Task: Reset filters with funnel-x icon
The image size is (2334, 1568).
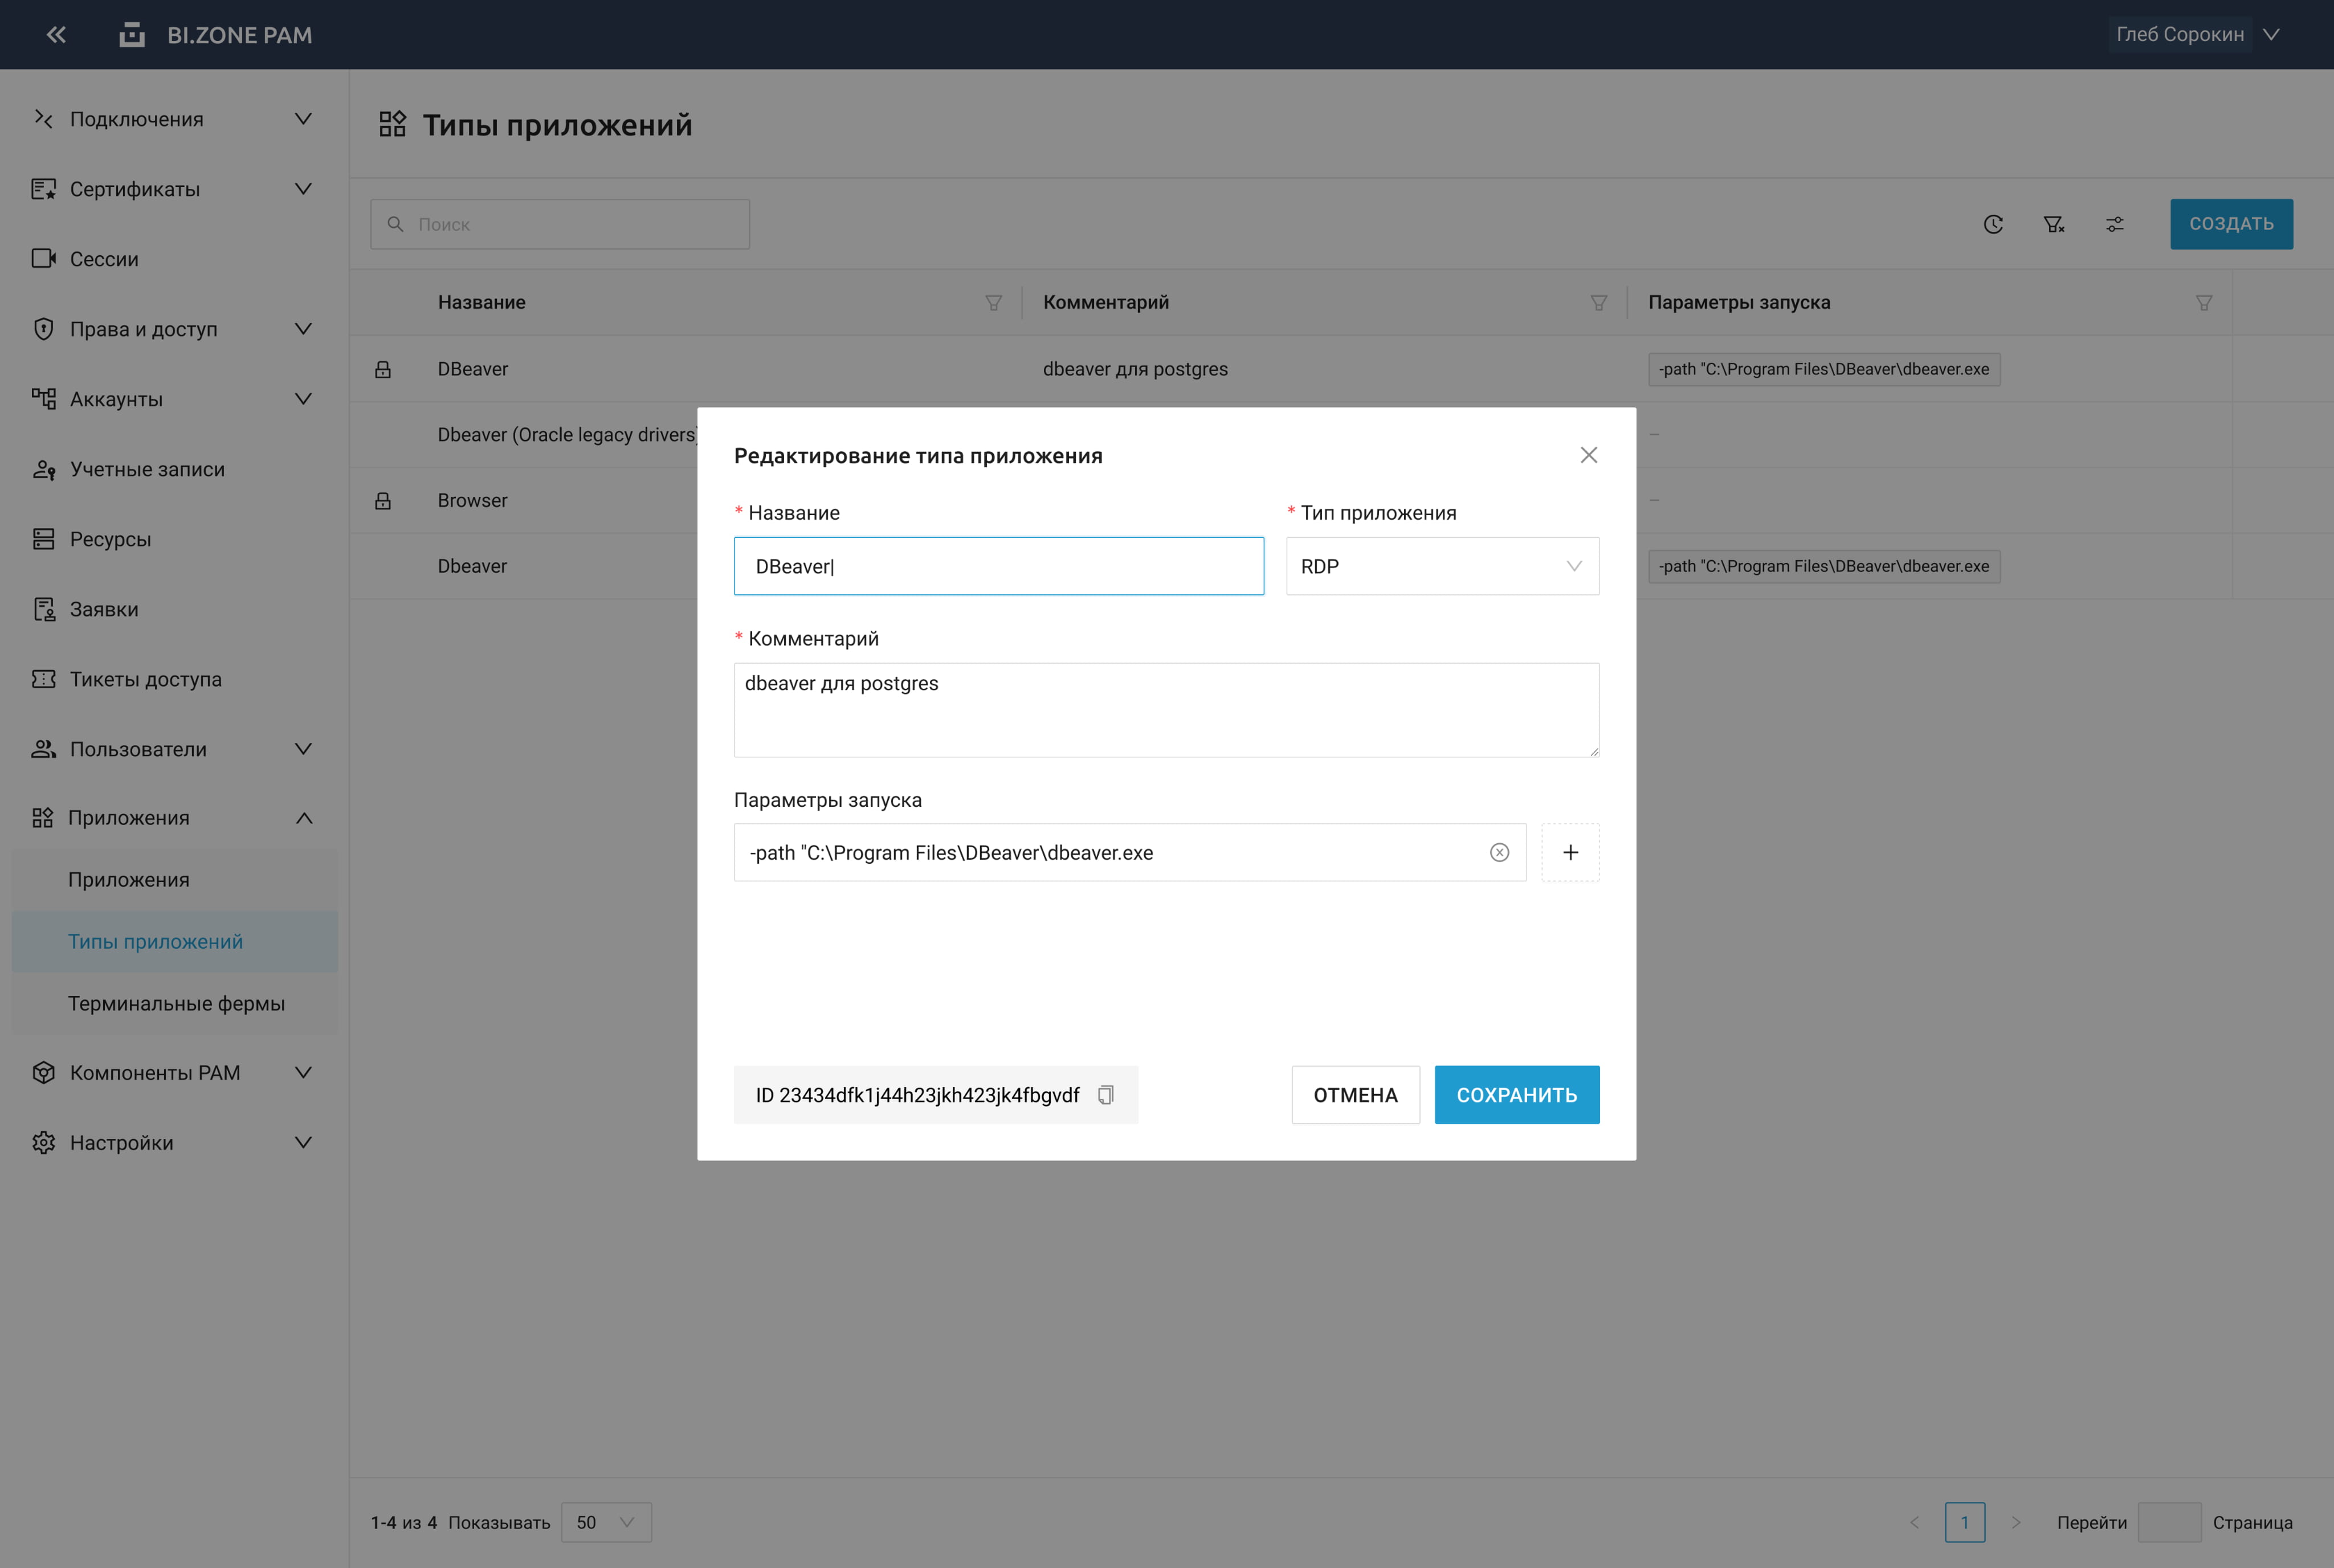Action: point(2053,224)
